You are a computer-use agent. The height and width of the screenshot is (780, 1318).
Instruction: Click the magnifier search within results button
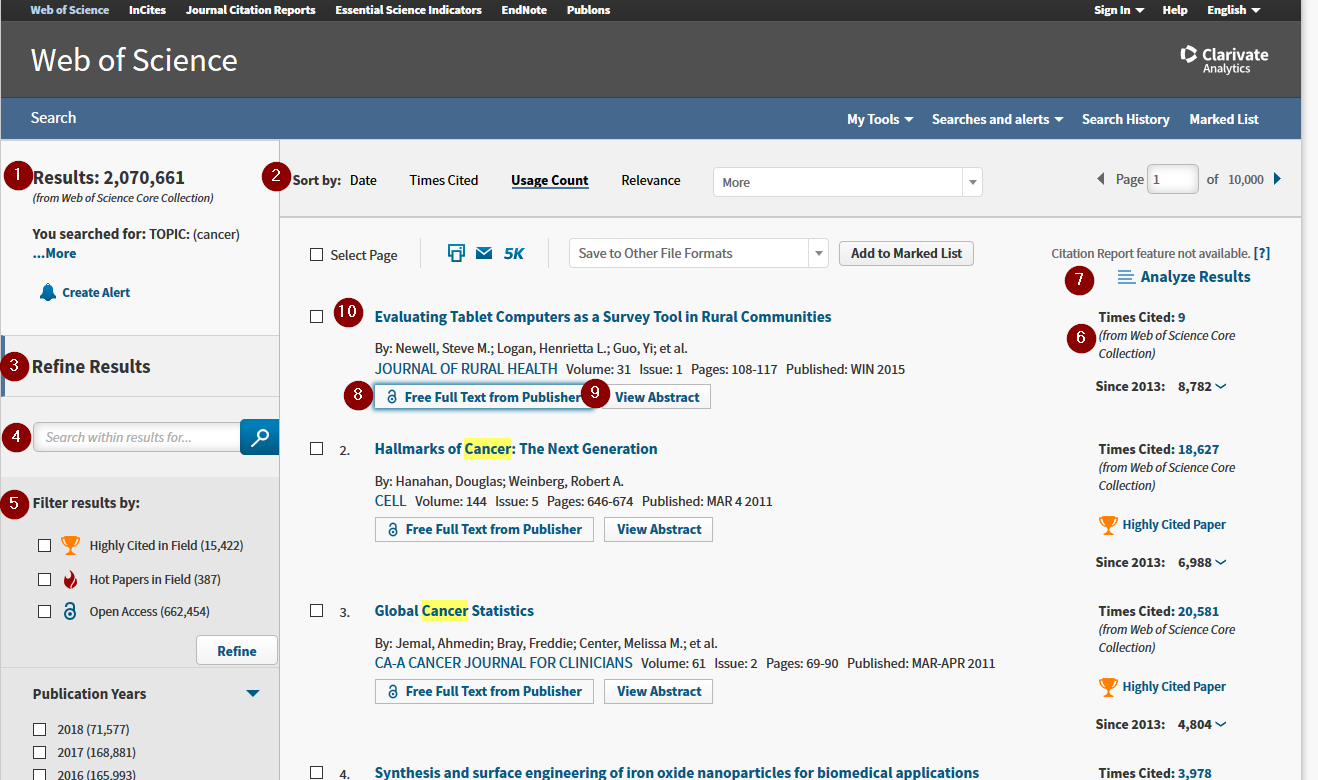259,437
